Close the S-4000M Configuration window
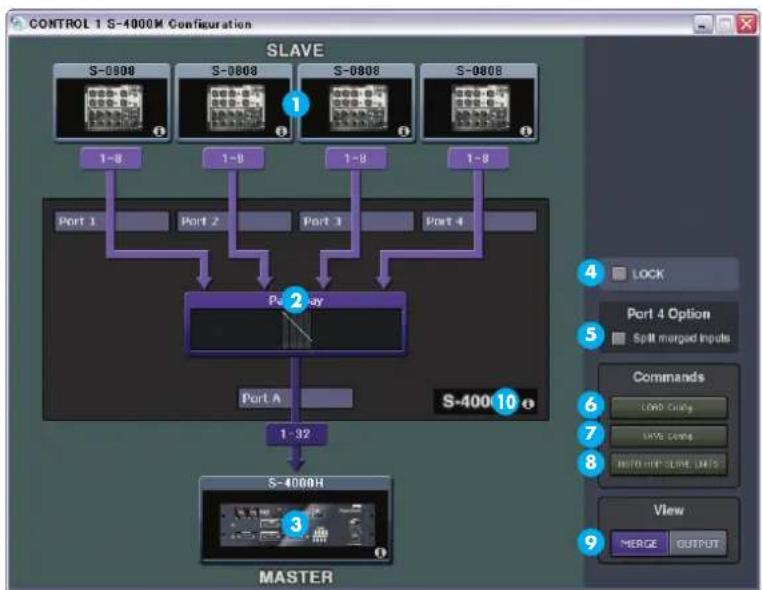 click(746, 24)
